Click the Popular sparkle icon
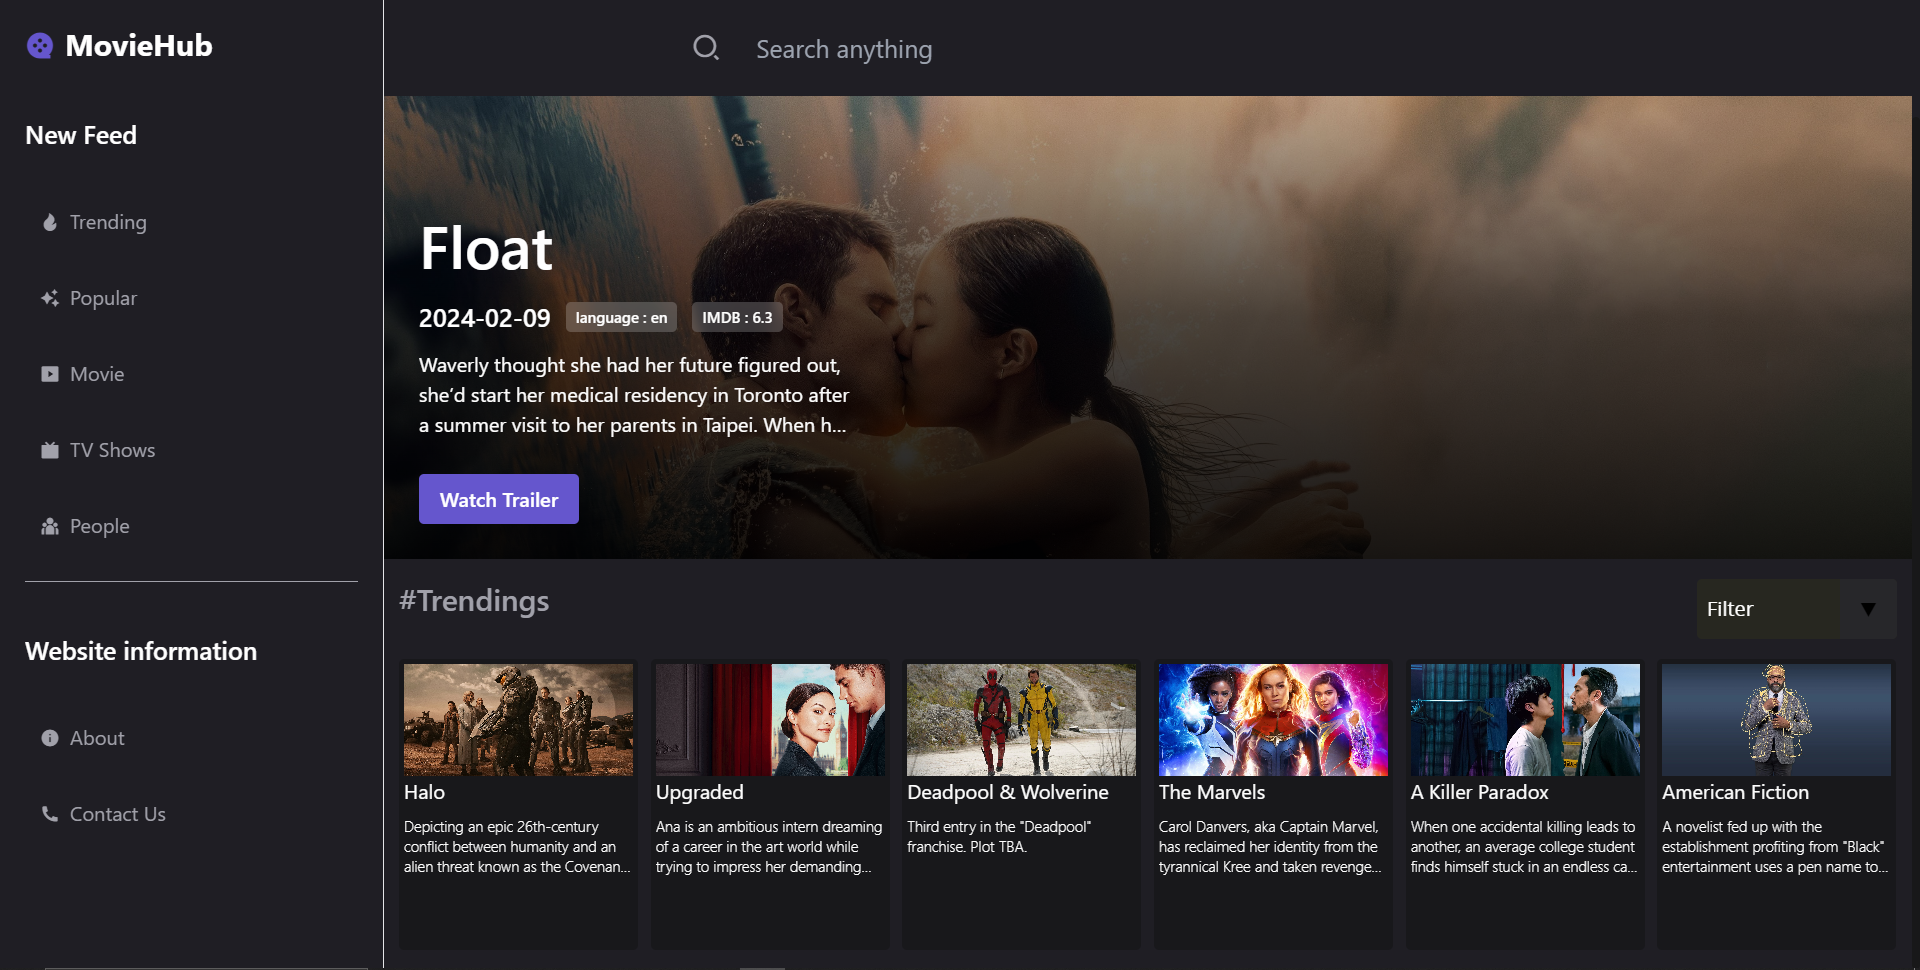 (x=49, y=298)
